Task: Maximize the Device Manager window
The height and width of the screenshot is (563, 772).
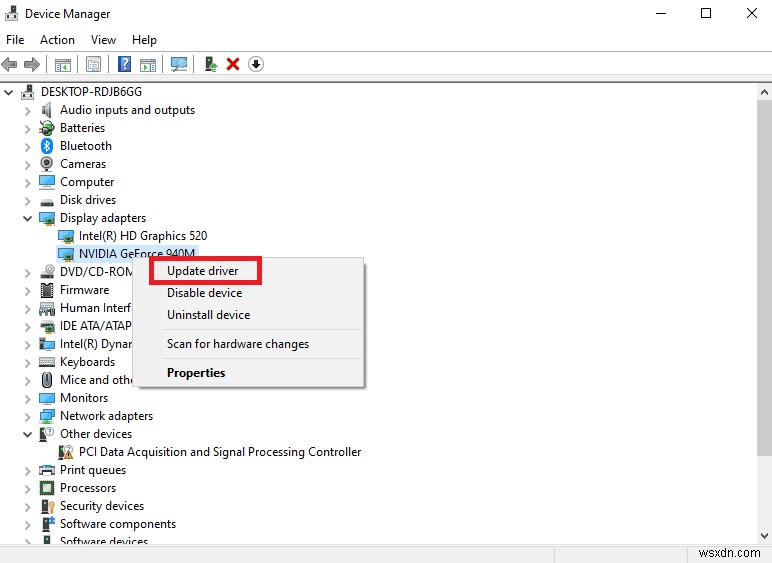Action: coord(706,13)
